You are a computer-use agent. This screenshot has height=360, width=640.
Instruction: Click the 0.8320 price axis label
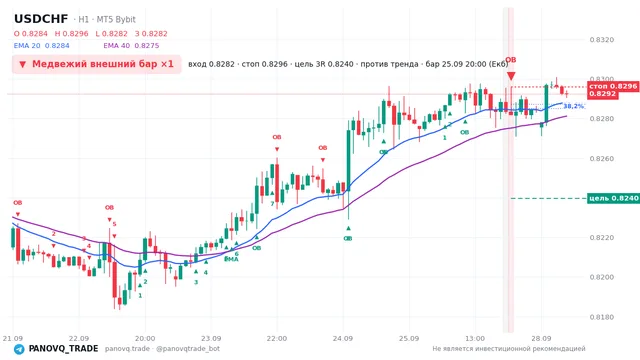[x=602, y=40]
